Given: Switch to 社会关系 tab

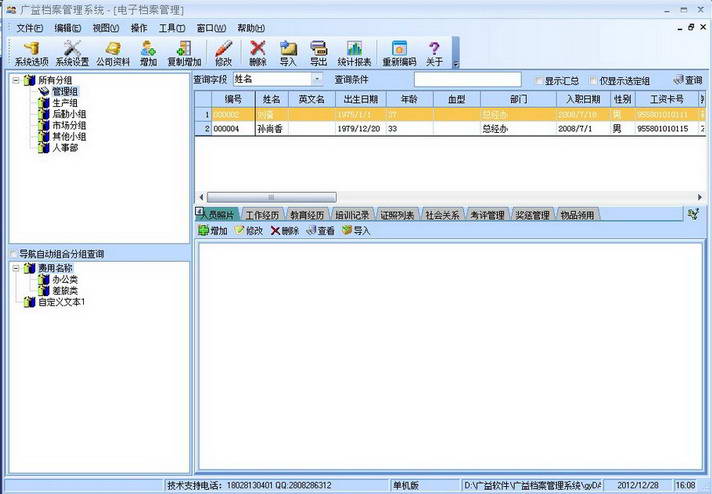Looking at the screenshot, I should click(x=442, y=215).
